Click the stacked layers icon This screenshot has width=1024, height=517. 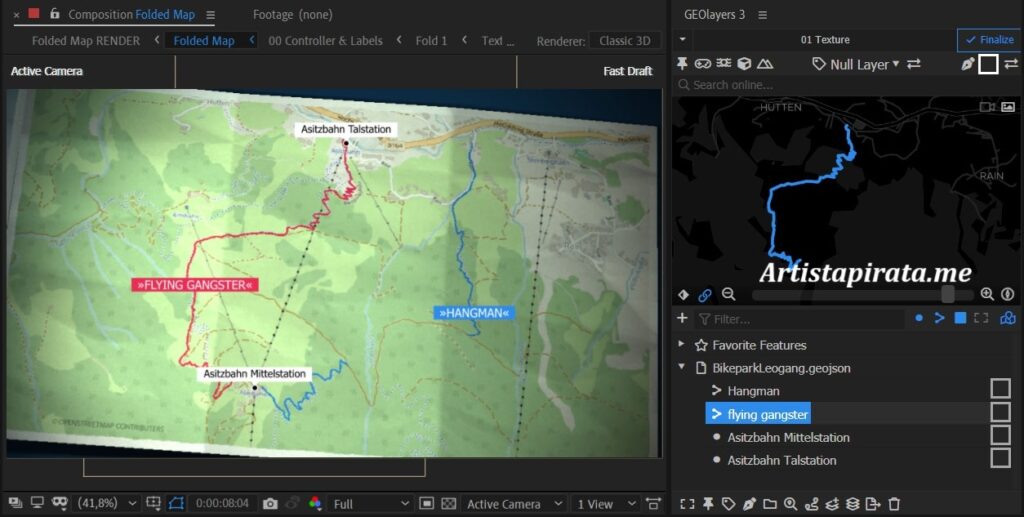[852, 503]
